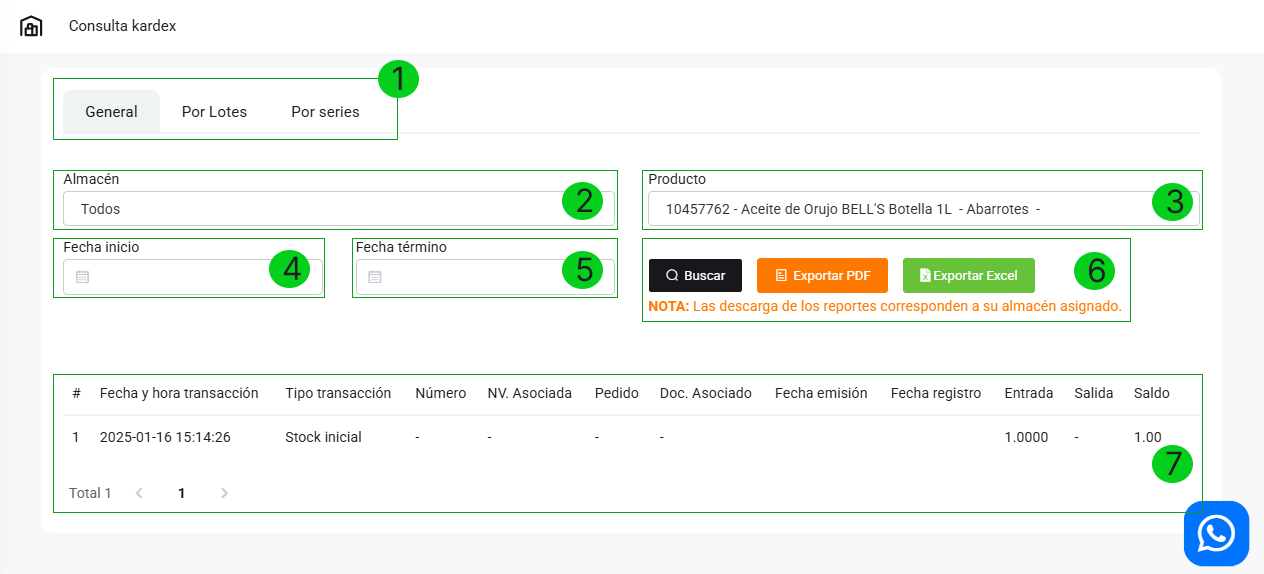Click the Saldo column header
Screen dimensions: 1264x574
coord(1151,393)
